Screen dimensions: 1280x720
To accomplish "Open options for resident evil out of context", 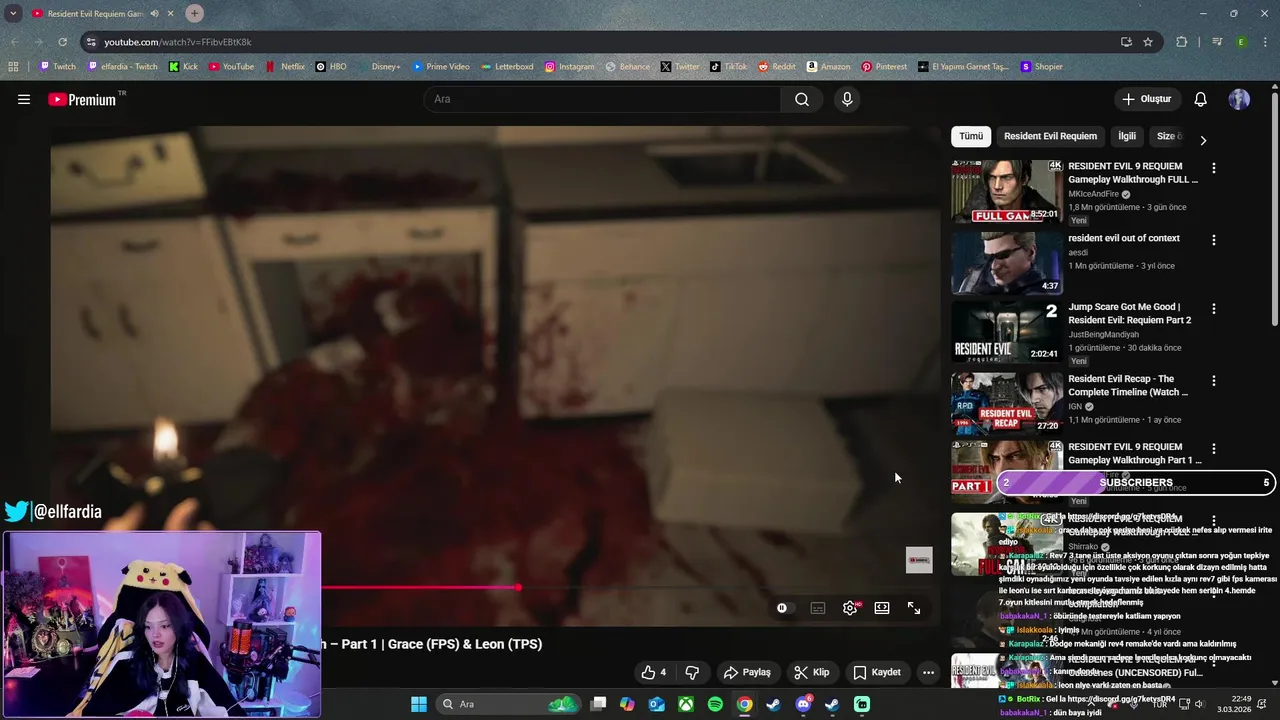I will (x=1214, y=240).
